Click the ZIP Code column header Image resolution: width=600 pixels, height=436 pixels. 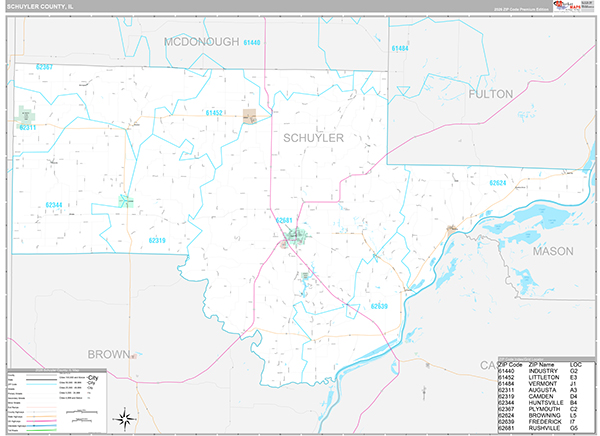point(510,365)
